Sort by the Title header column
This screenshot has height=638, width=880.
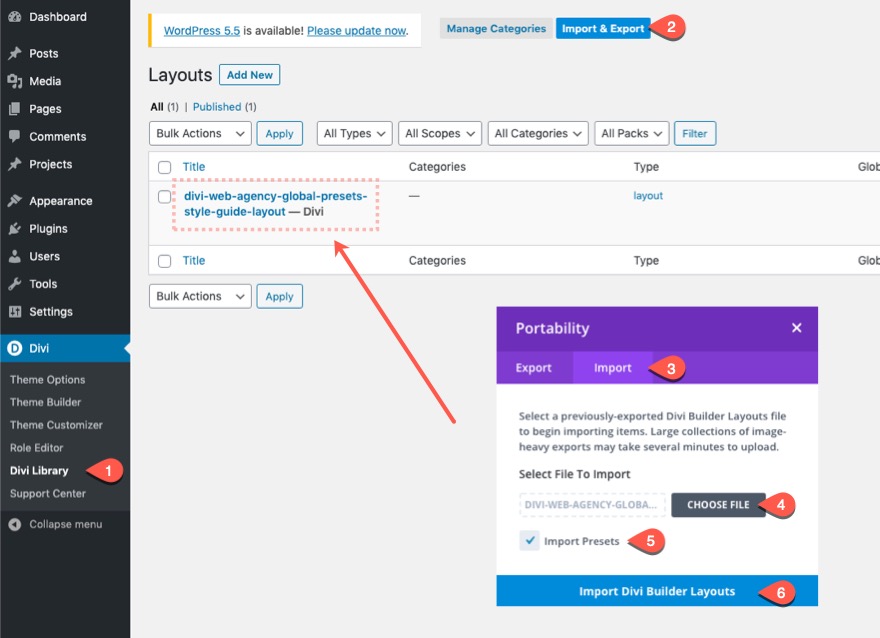coord(194,167)
